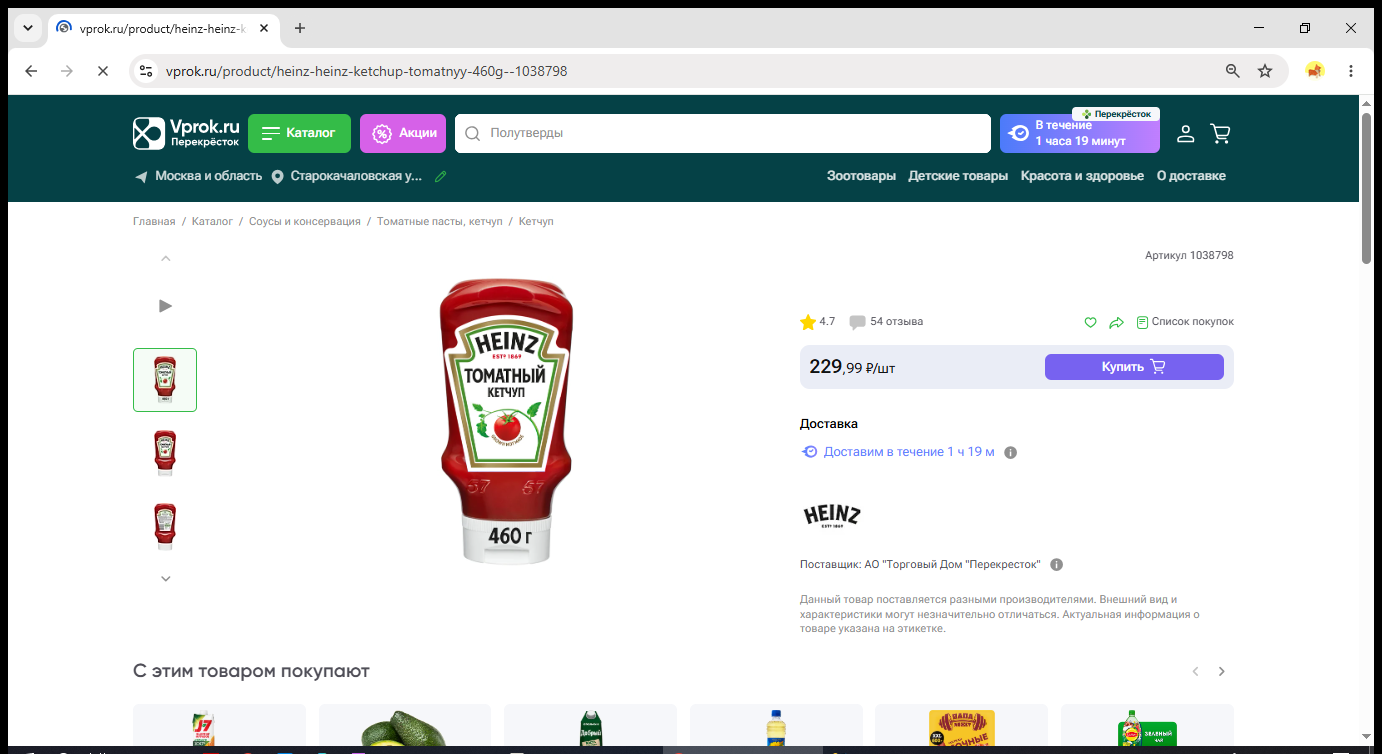1382x754 pixels.
Task: Click the Купить button
Action: (x=1134, y=367)
